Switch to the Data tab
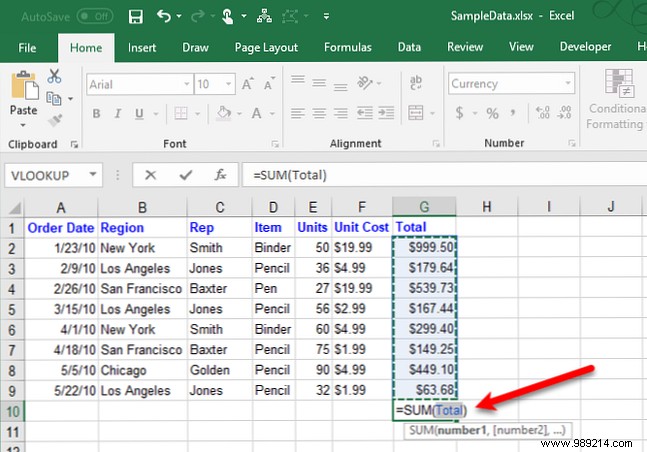 coord(409,47)
